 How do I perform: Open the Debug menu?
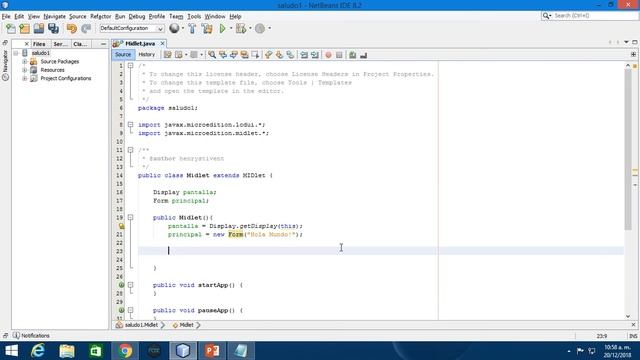[137, 16]
